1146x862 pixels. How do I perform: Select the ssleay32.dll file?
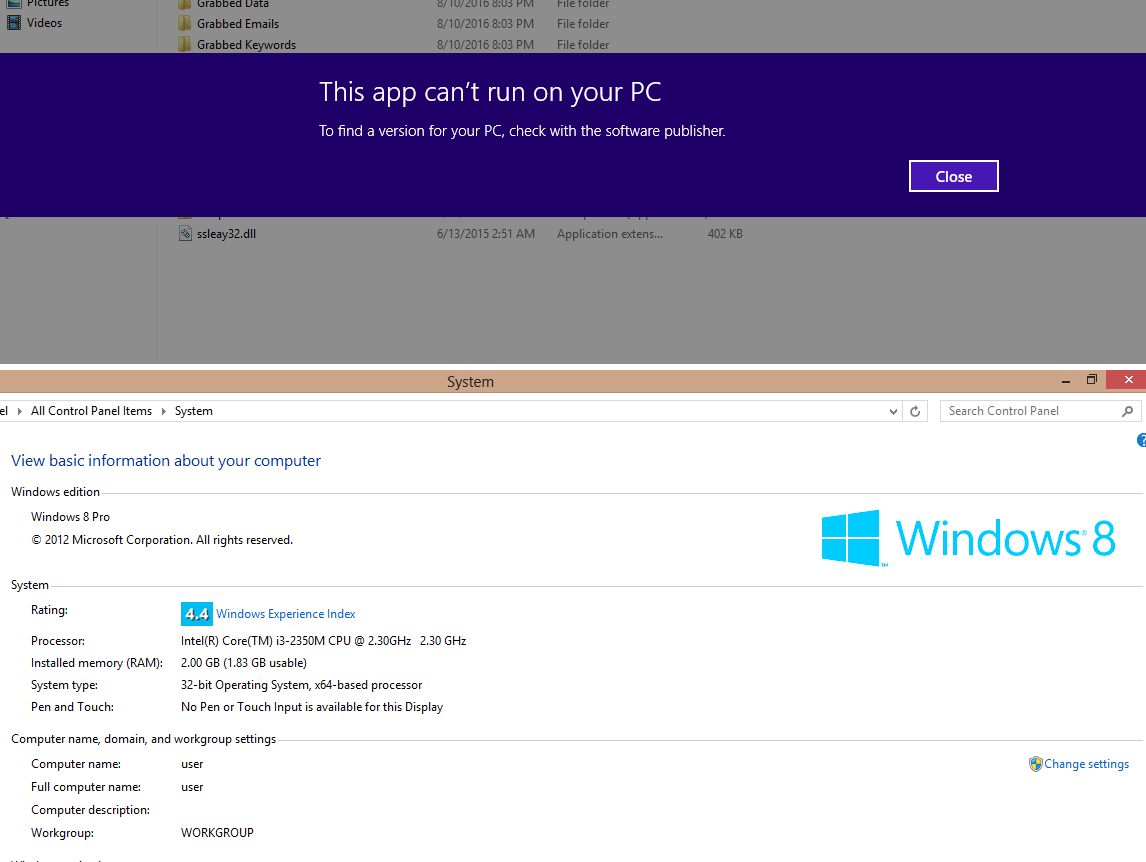[x=226, y=234]
